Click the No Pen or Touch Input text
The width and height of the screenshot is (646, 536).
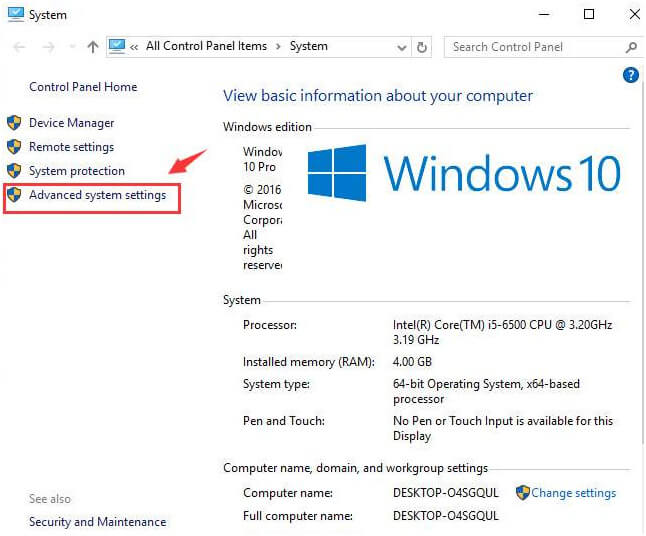503,428
